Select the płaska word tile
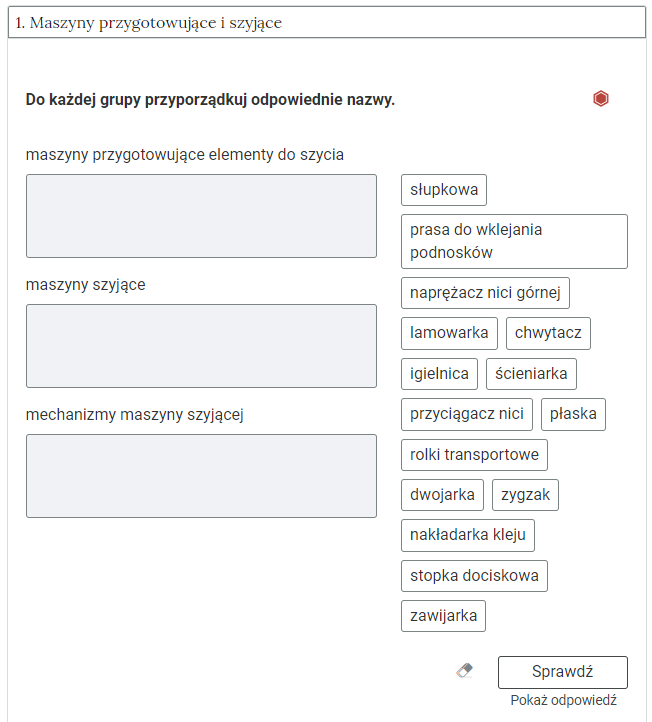The height and width of the screenshot is (722, 652). coord(573,414)
